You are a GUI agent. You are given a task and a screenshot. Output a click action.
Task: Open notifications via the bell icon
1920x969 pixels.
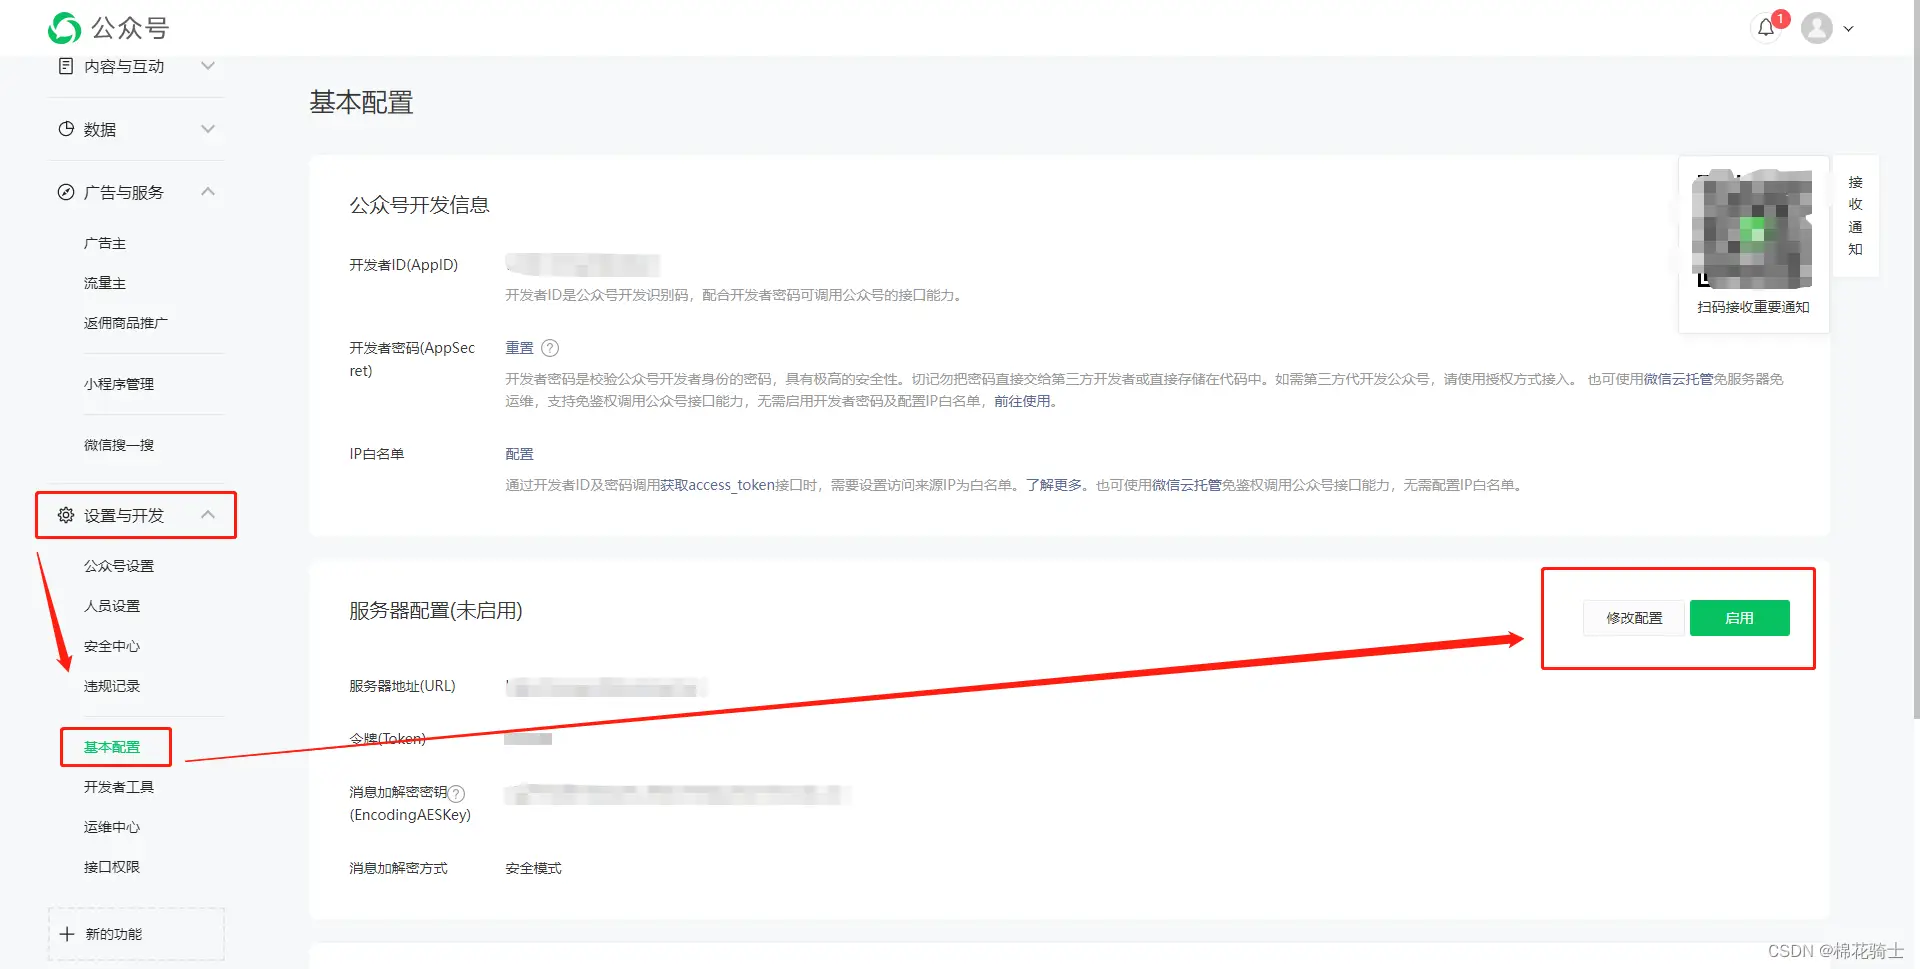[1765, 28]
